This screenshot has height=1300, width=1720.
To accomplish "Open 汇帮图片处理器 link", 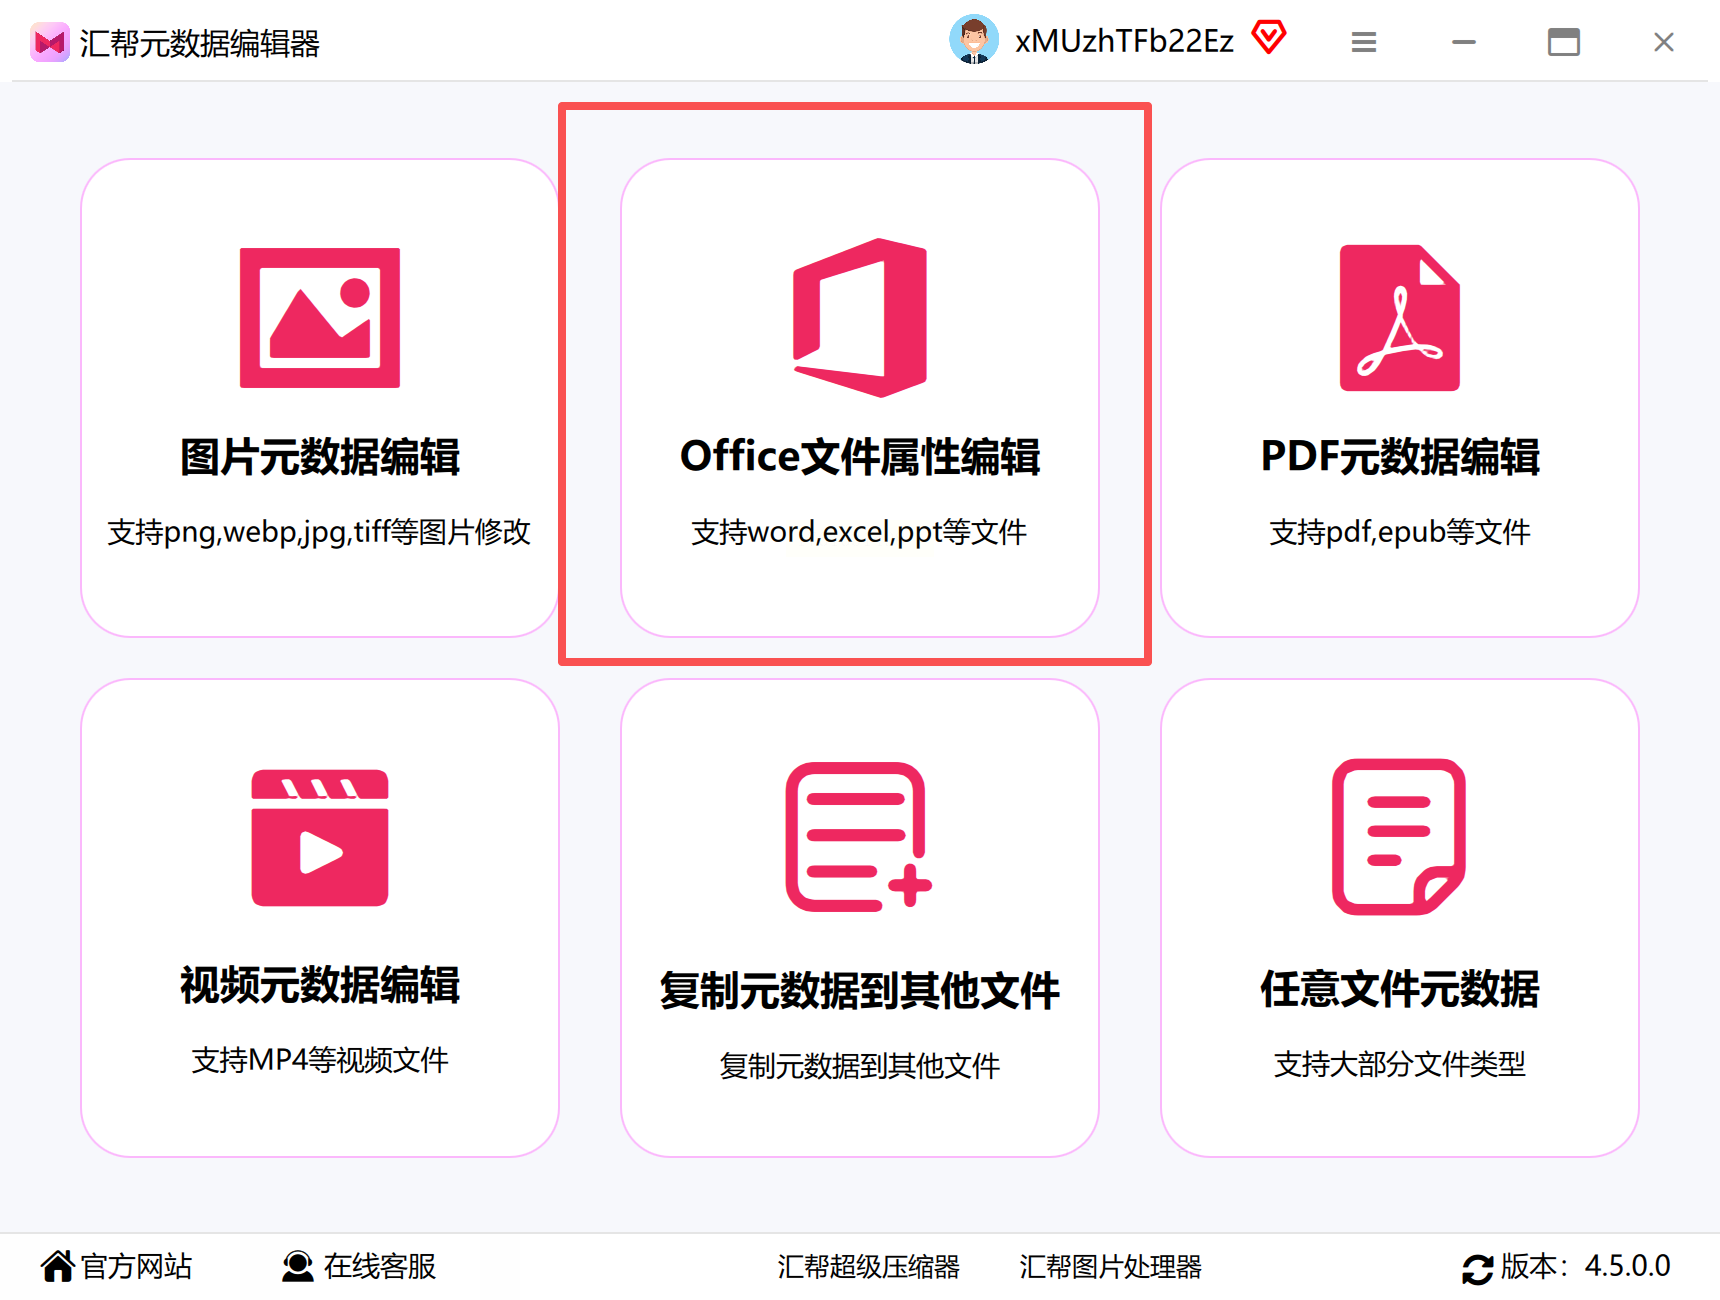I will (x=1111, y=1267).
